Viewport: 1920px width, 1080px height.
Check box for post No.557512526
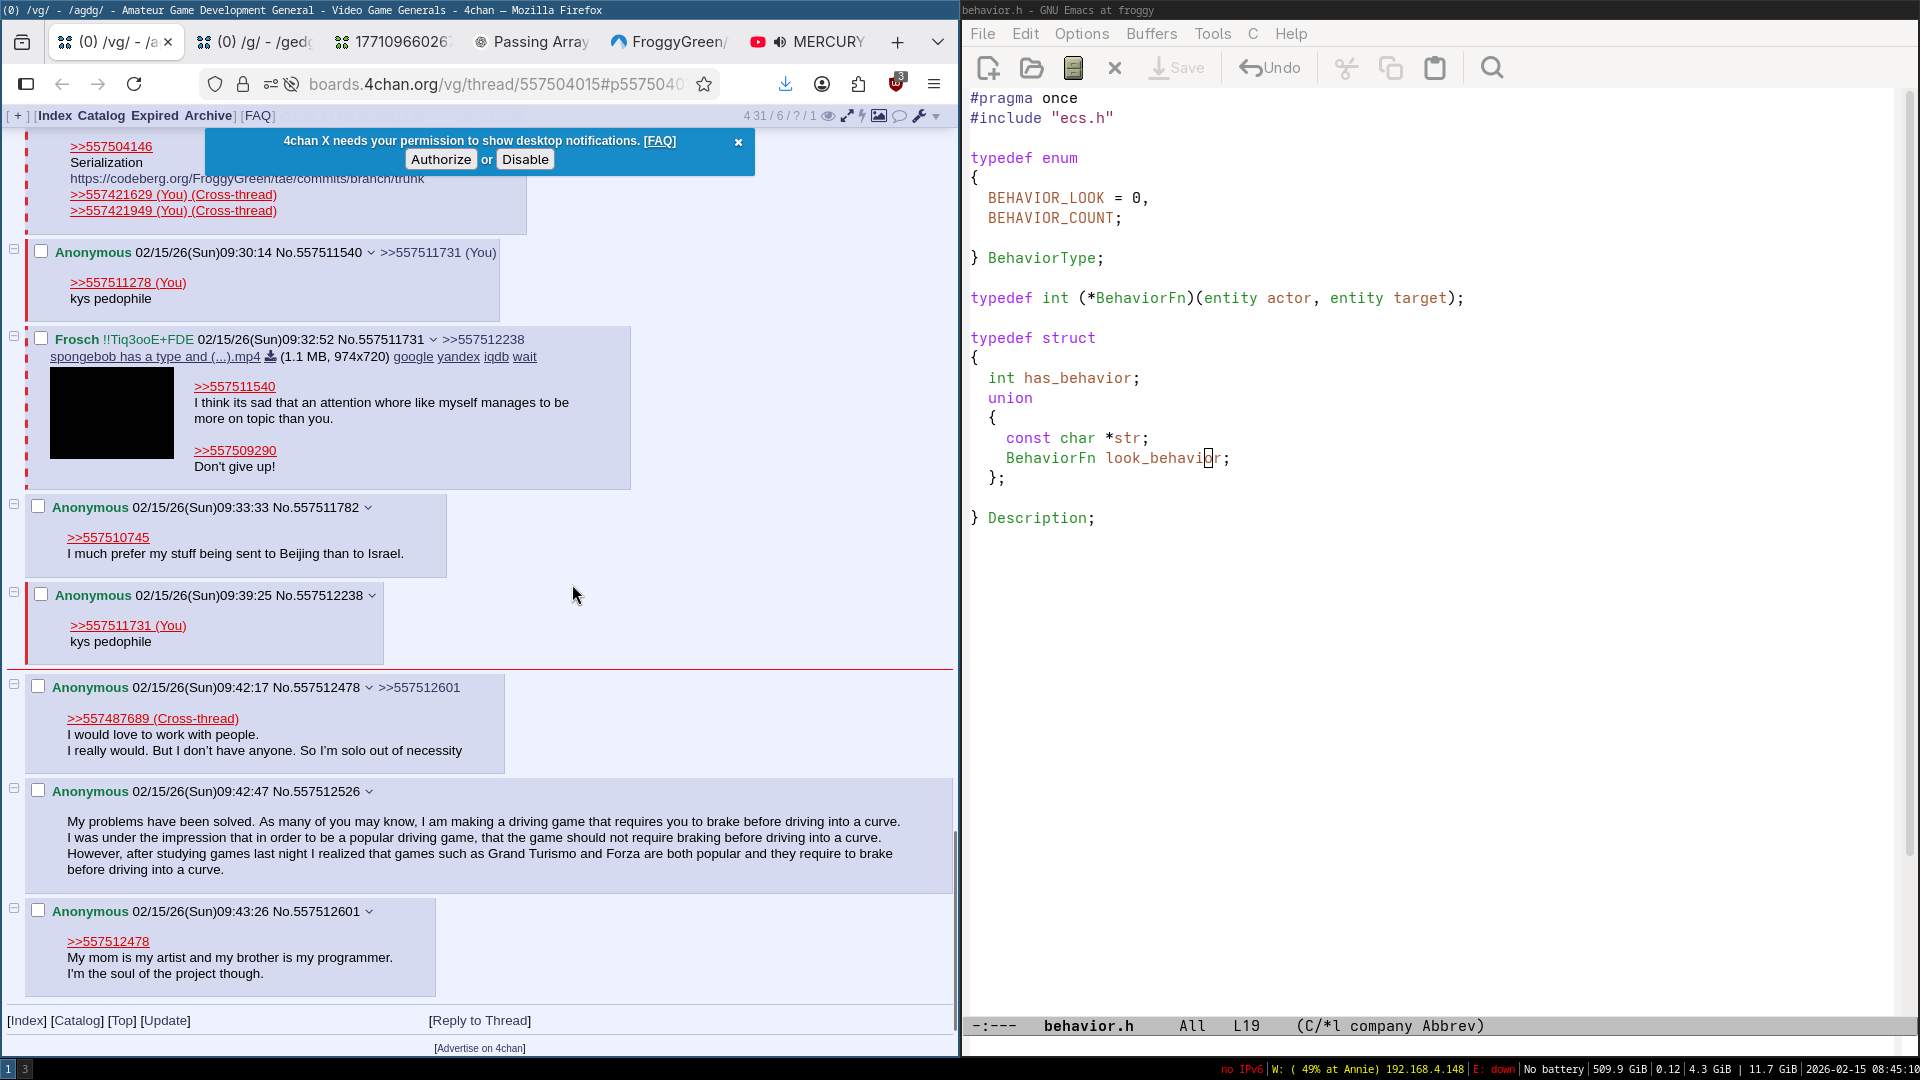pos(38,790)
